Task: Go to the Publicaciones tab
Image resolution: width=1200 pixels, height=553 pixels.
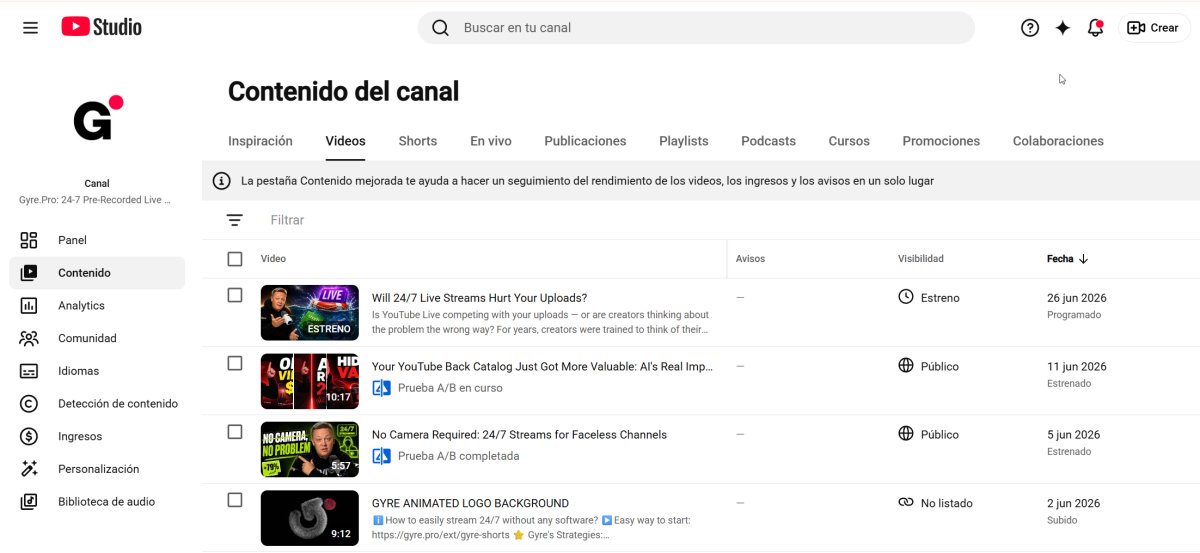Action: [x=585, y=141]
